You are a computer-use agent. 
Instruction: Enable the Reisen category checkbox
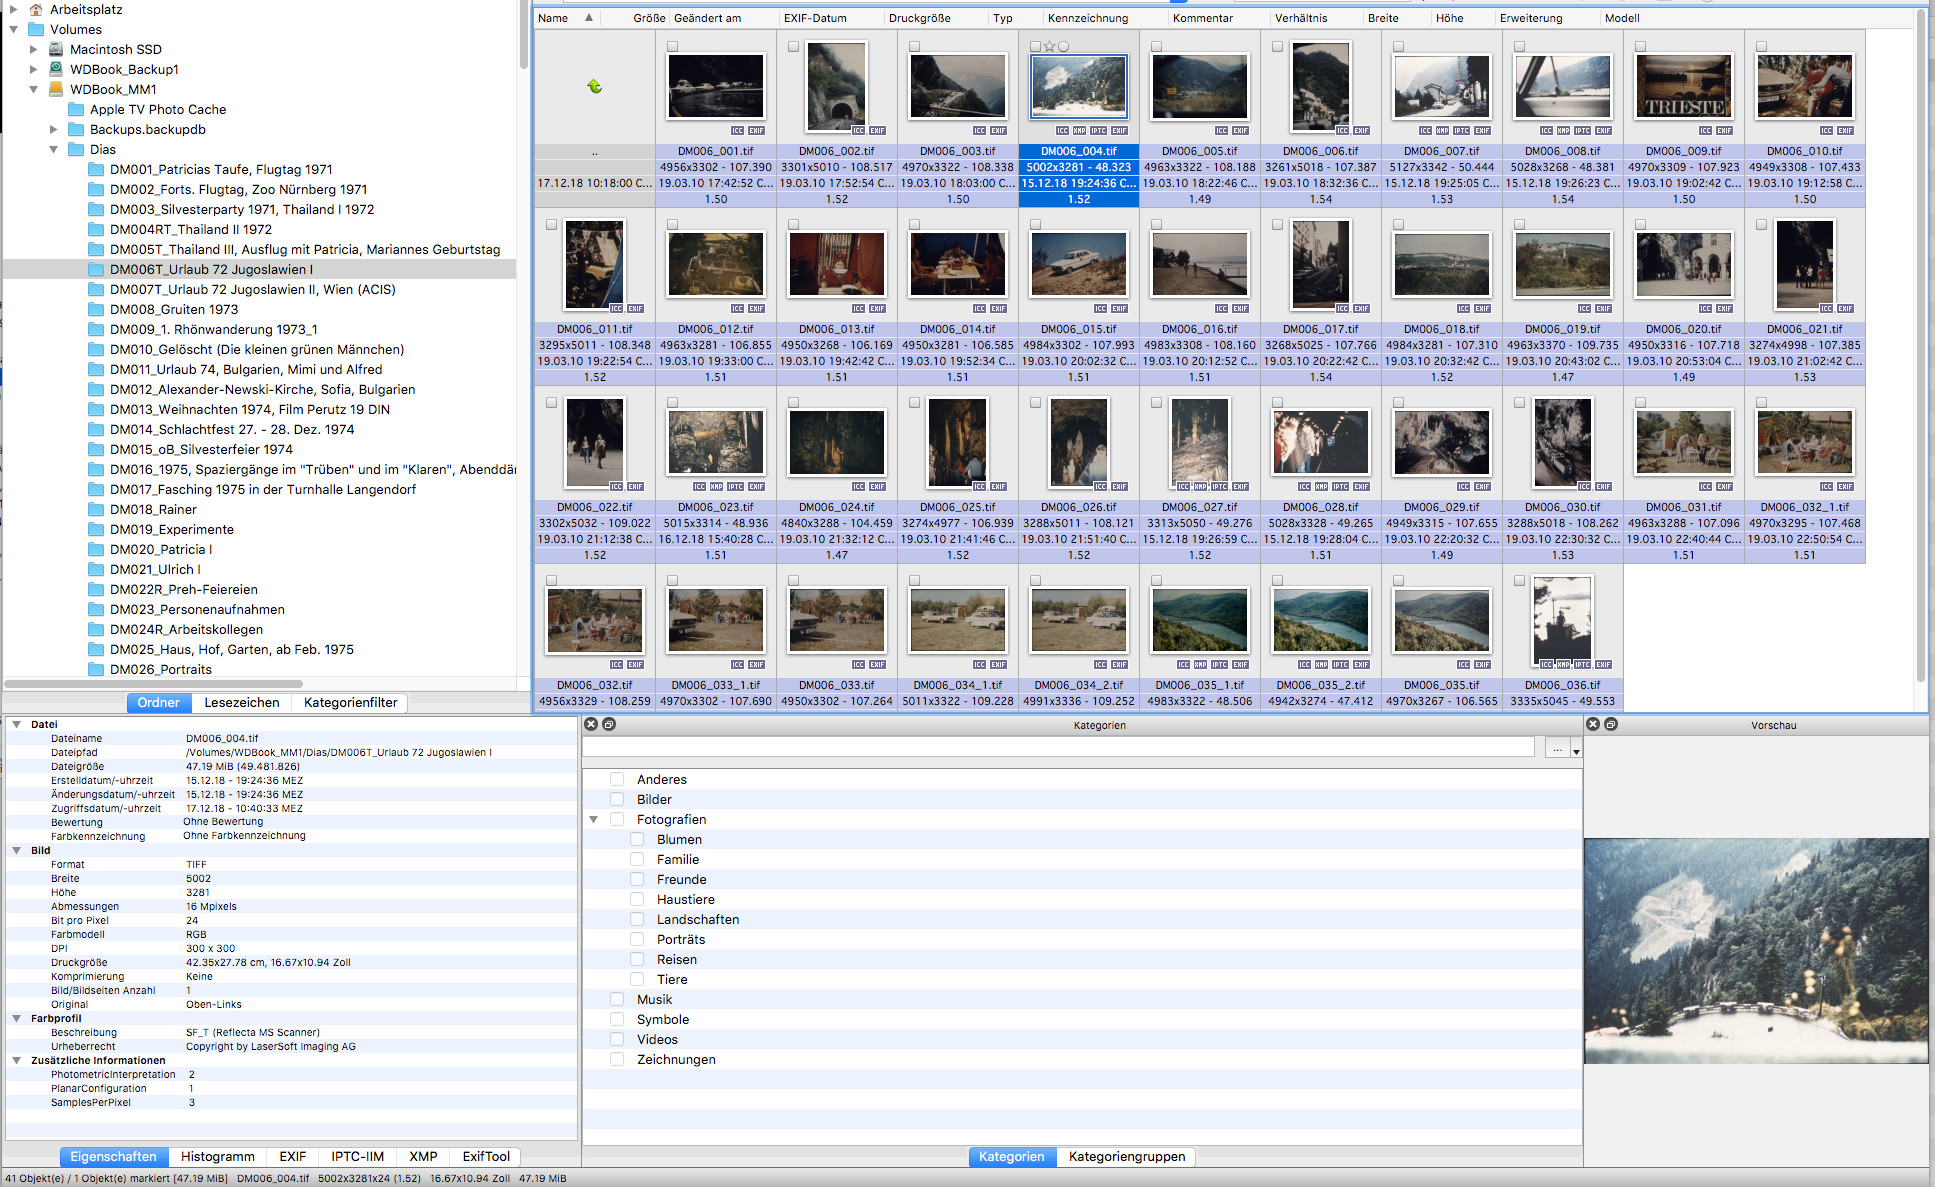tap(637, 959)
